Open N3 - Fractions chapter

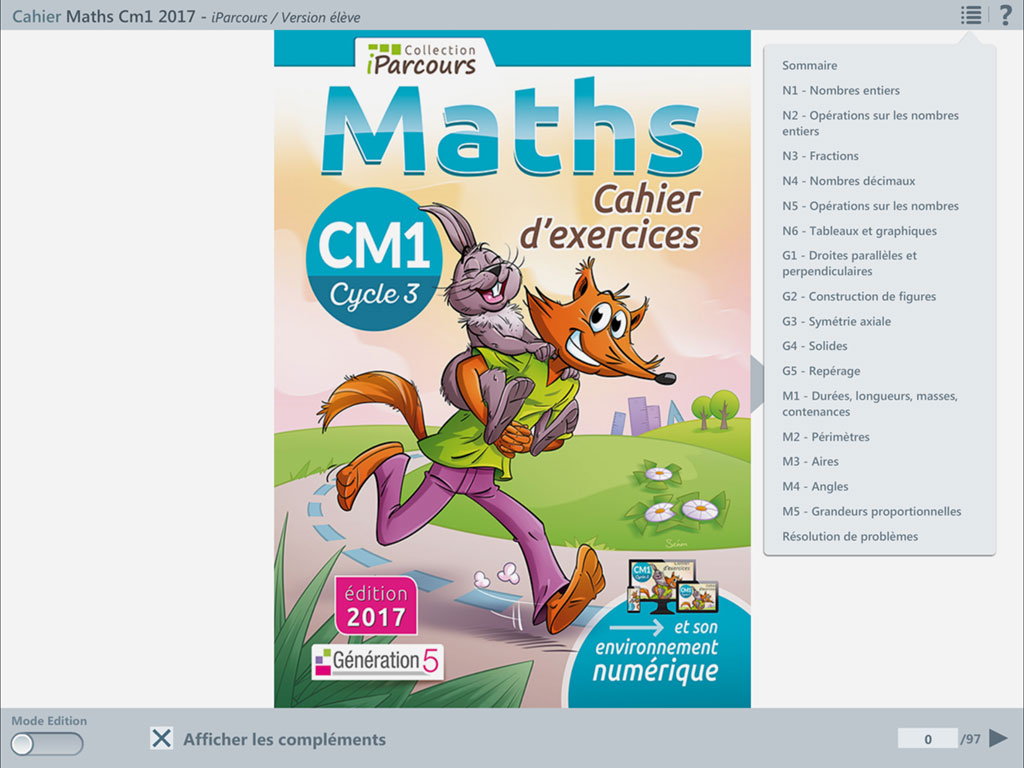pos(820,155)
